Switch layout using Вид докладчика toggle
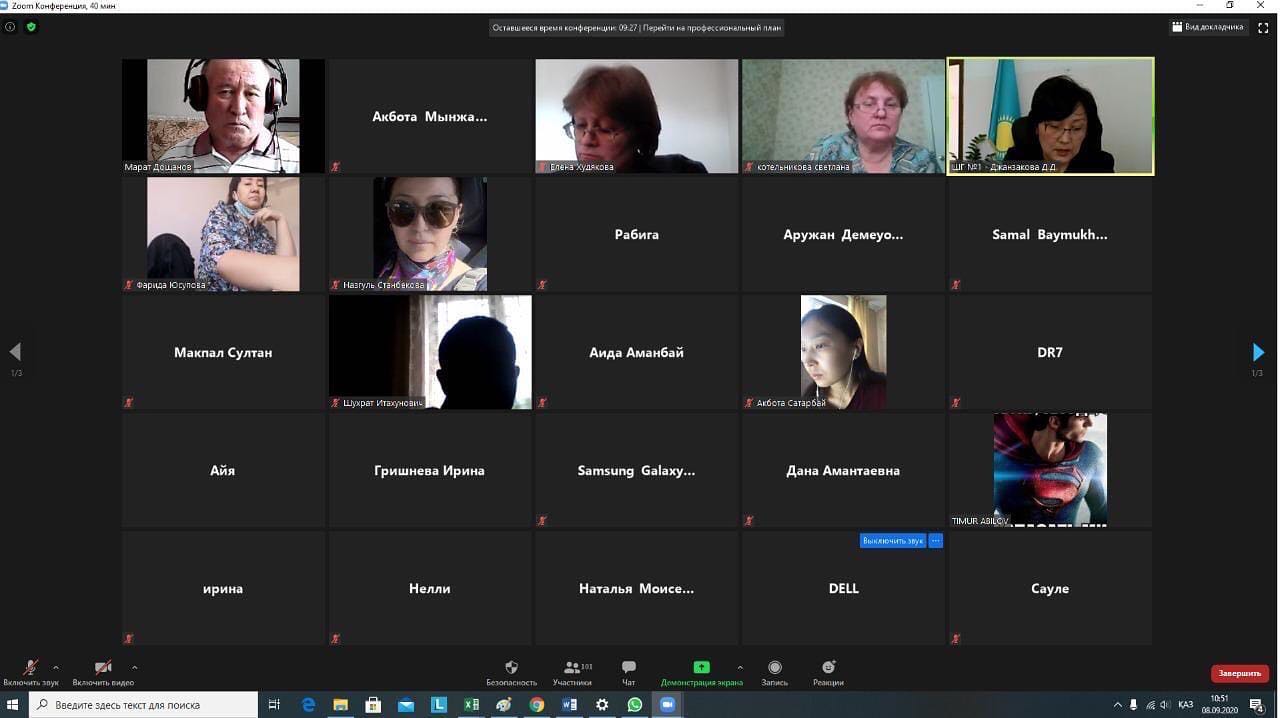The image size is (1280, 718). (x=1208, y=28)
